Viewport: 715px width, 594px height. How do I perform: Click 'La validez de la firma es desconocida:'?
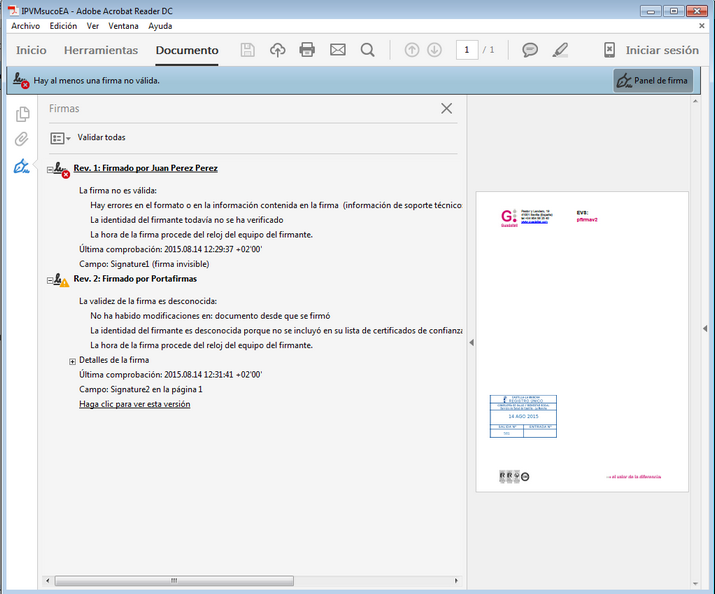click(148, 301)
